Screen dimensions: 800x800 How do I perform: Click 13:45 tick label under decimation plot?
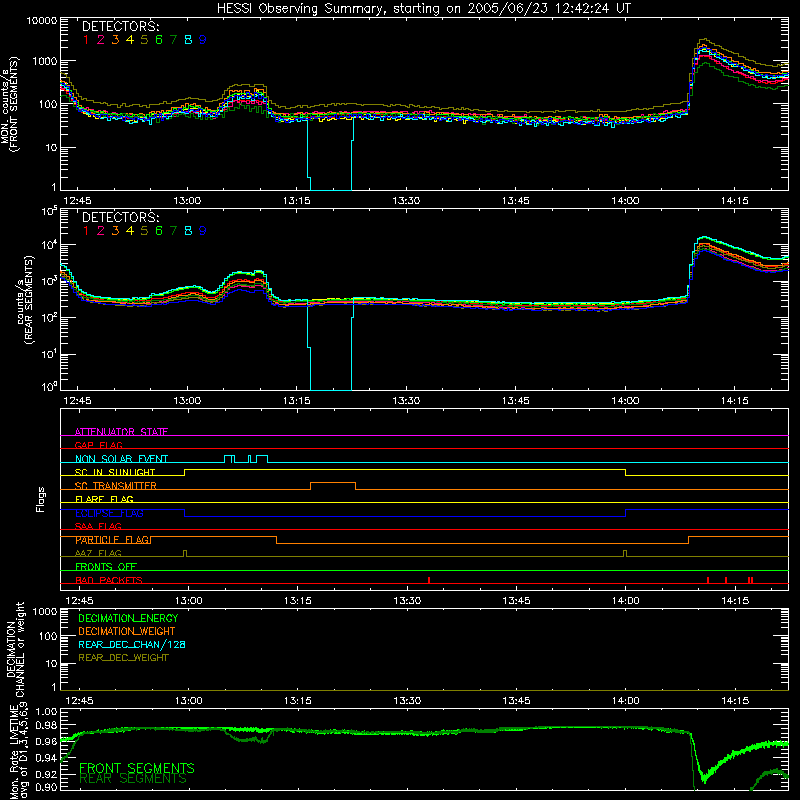click(x=516, y=701)
